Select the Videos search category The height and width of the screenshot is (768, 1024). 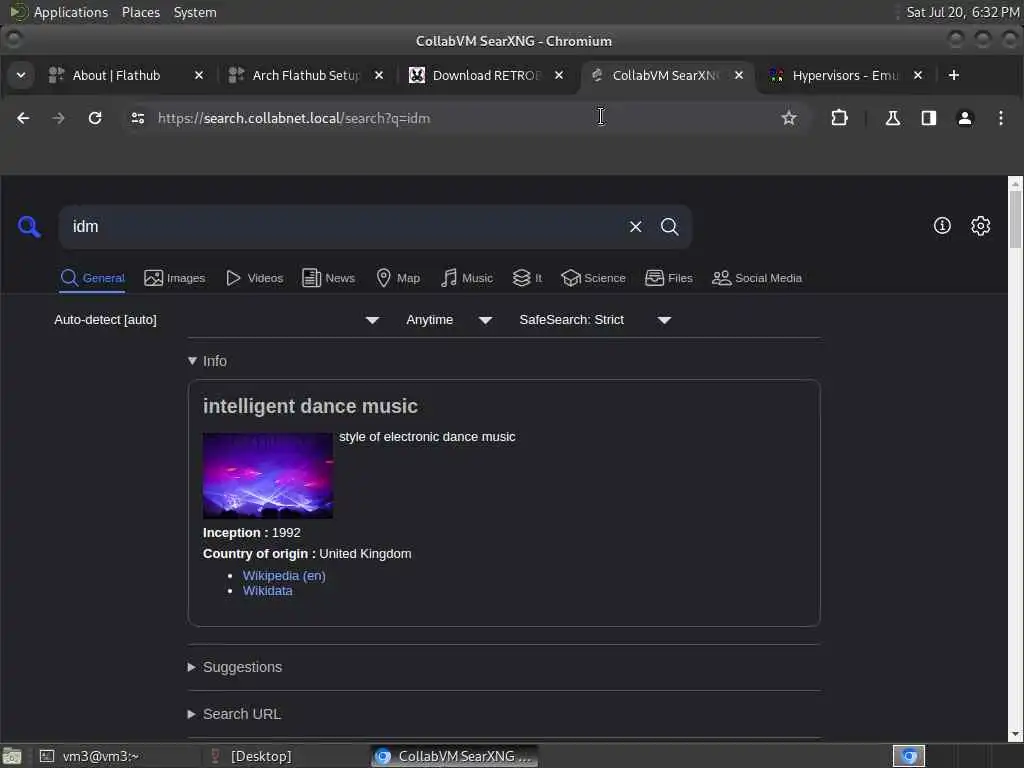(254, 278)
